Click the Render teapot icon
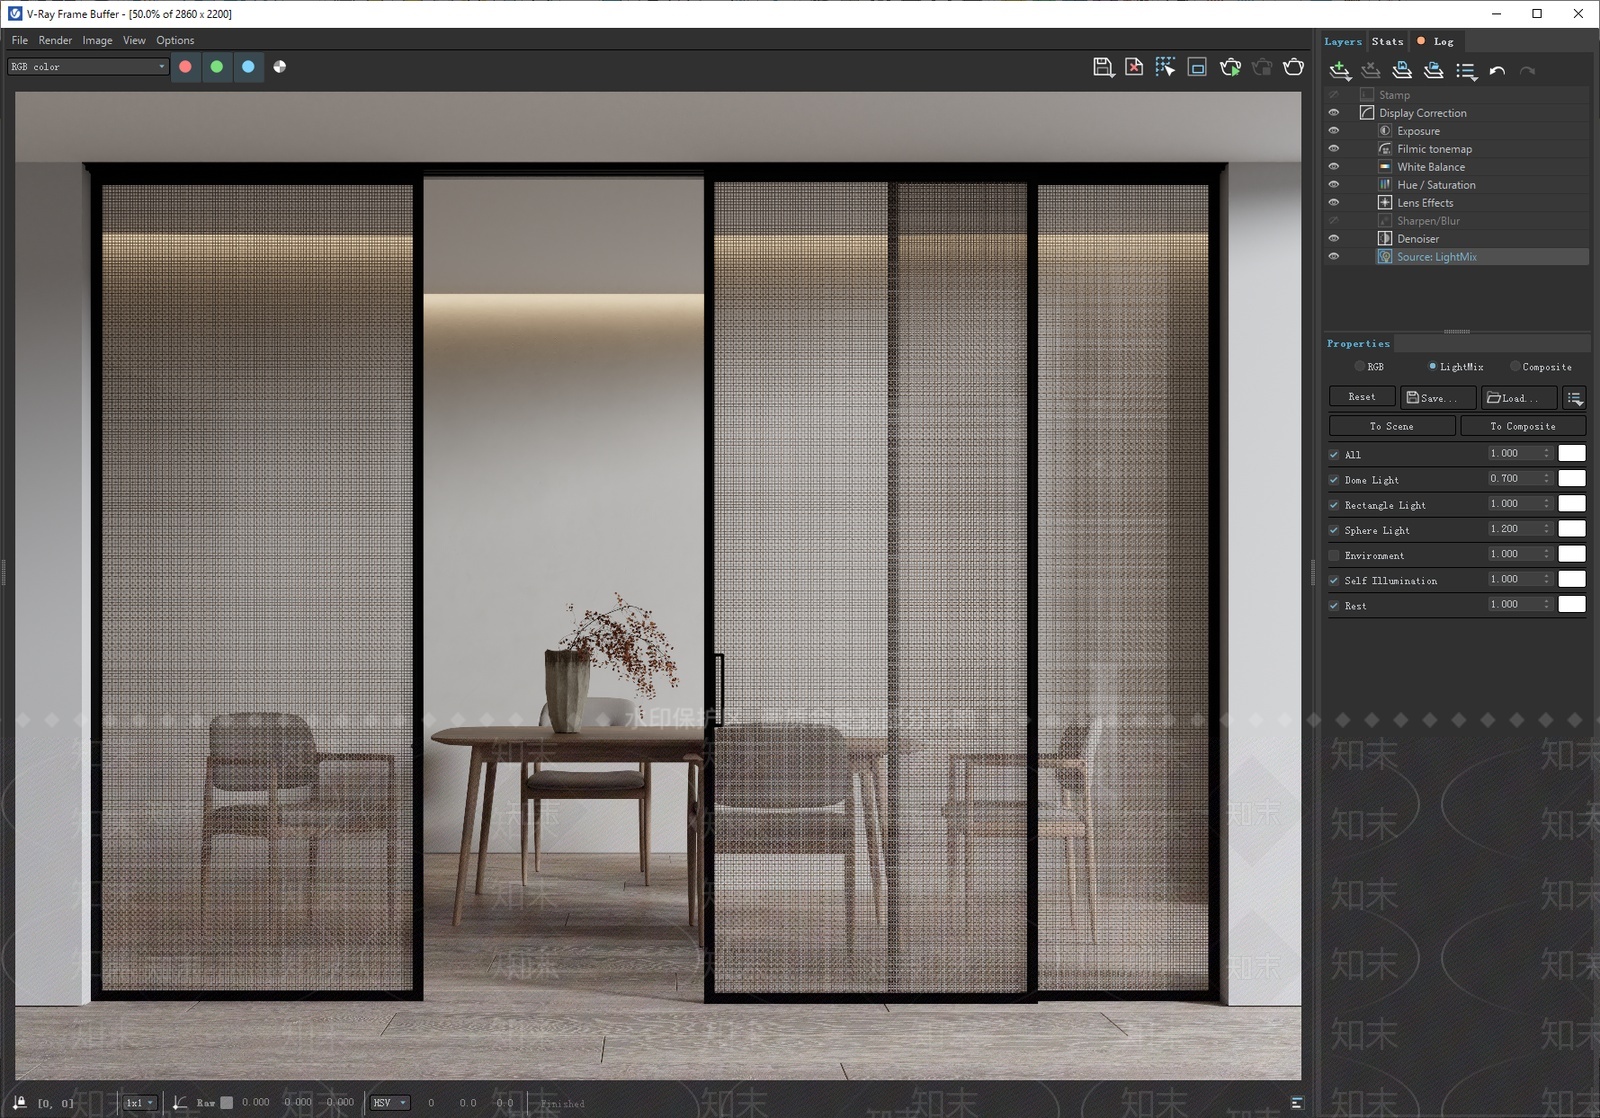This screenshot has width=1600, height=1118. tap(1294, 67)
